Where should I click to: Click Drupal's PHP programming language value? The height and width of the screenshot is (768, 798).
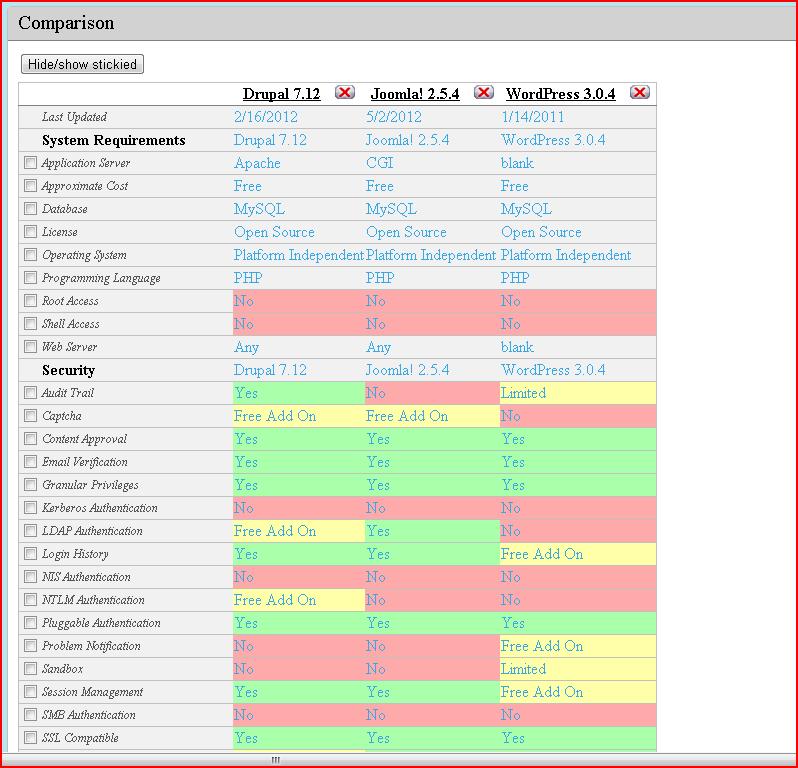248,278
